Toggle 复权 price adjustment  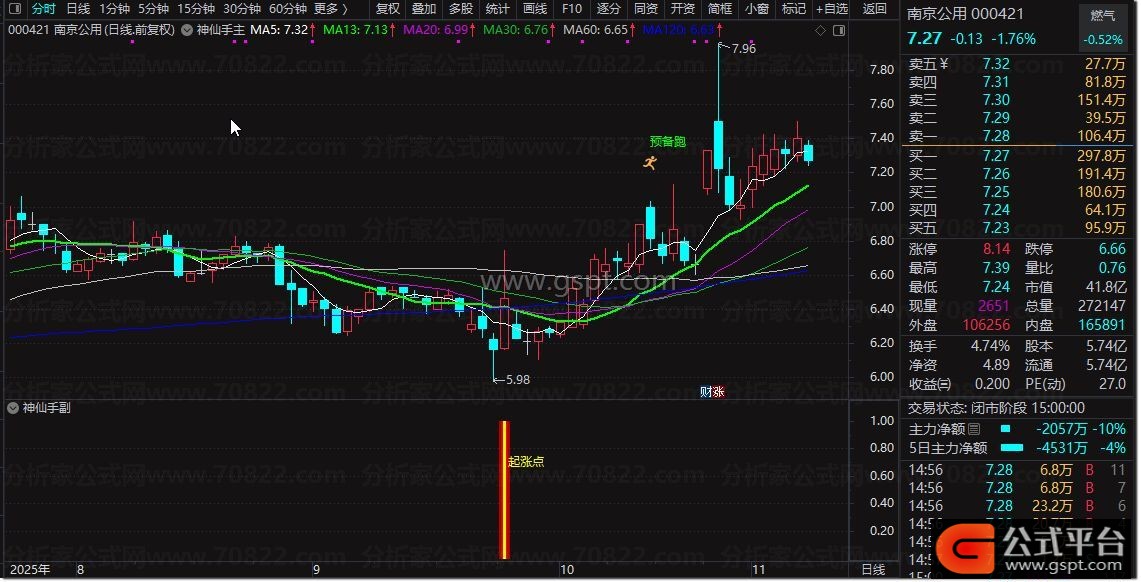tap(388, 9)
